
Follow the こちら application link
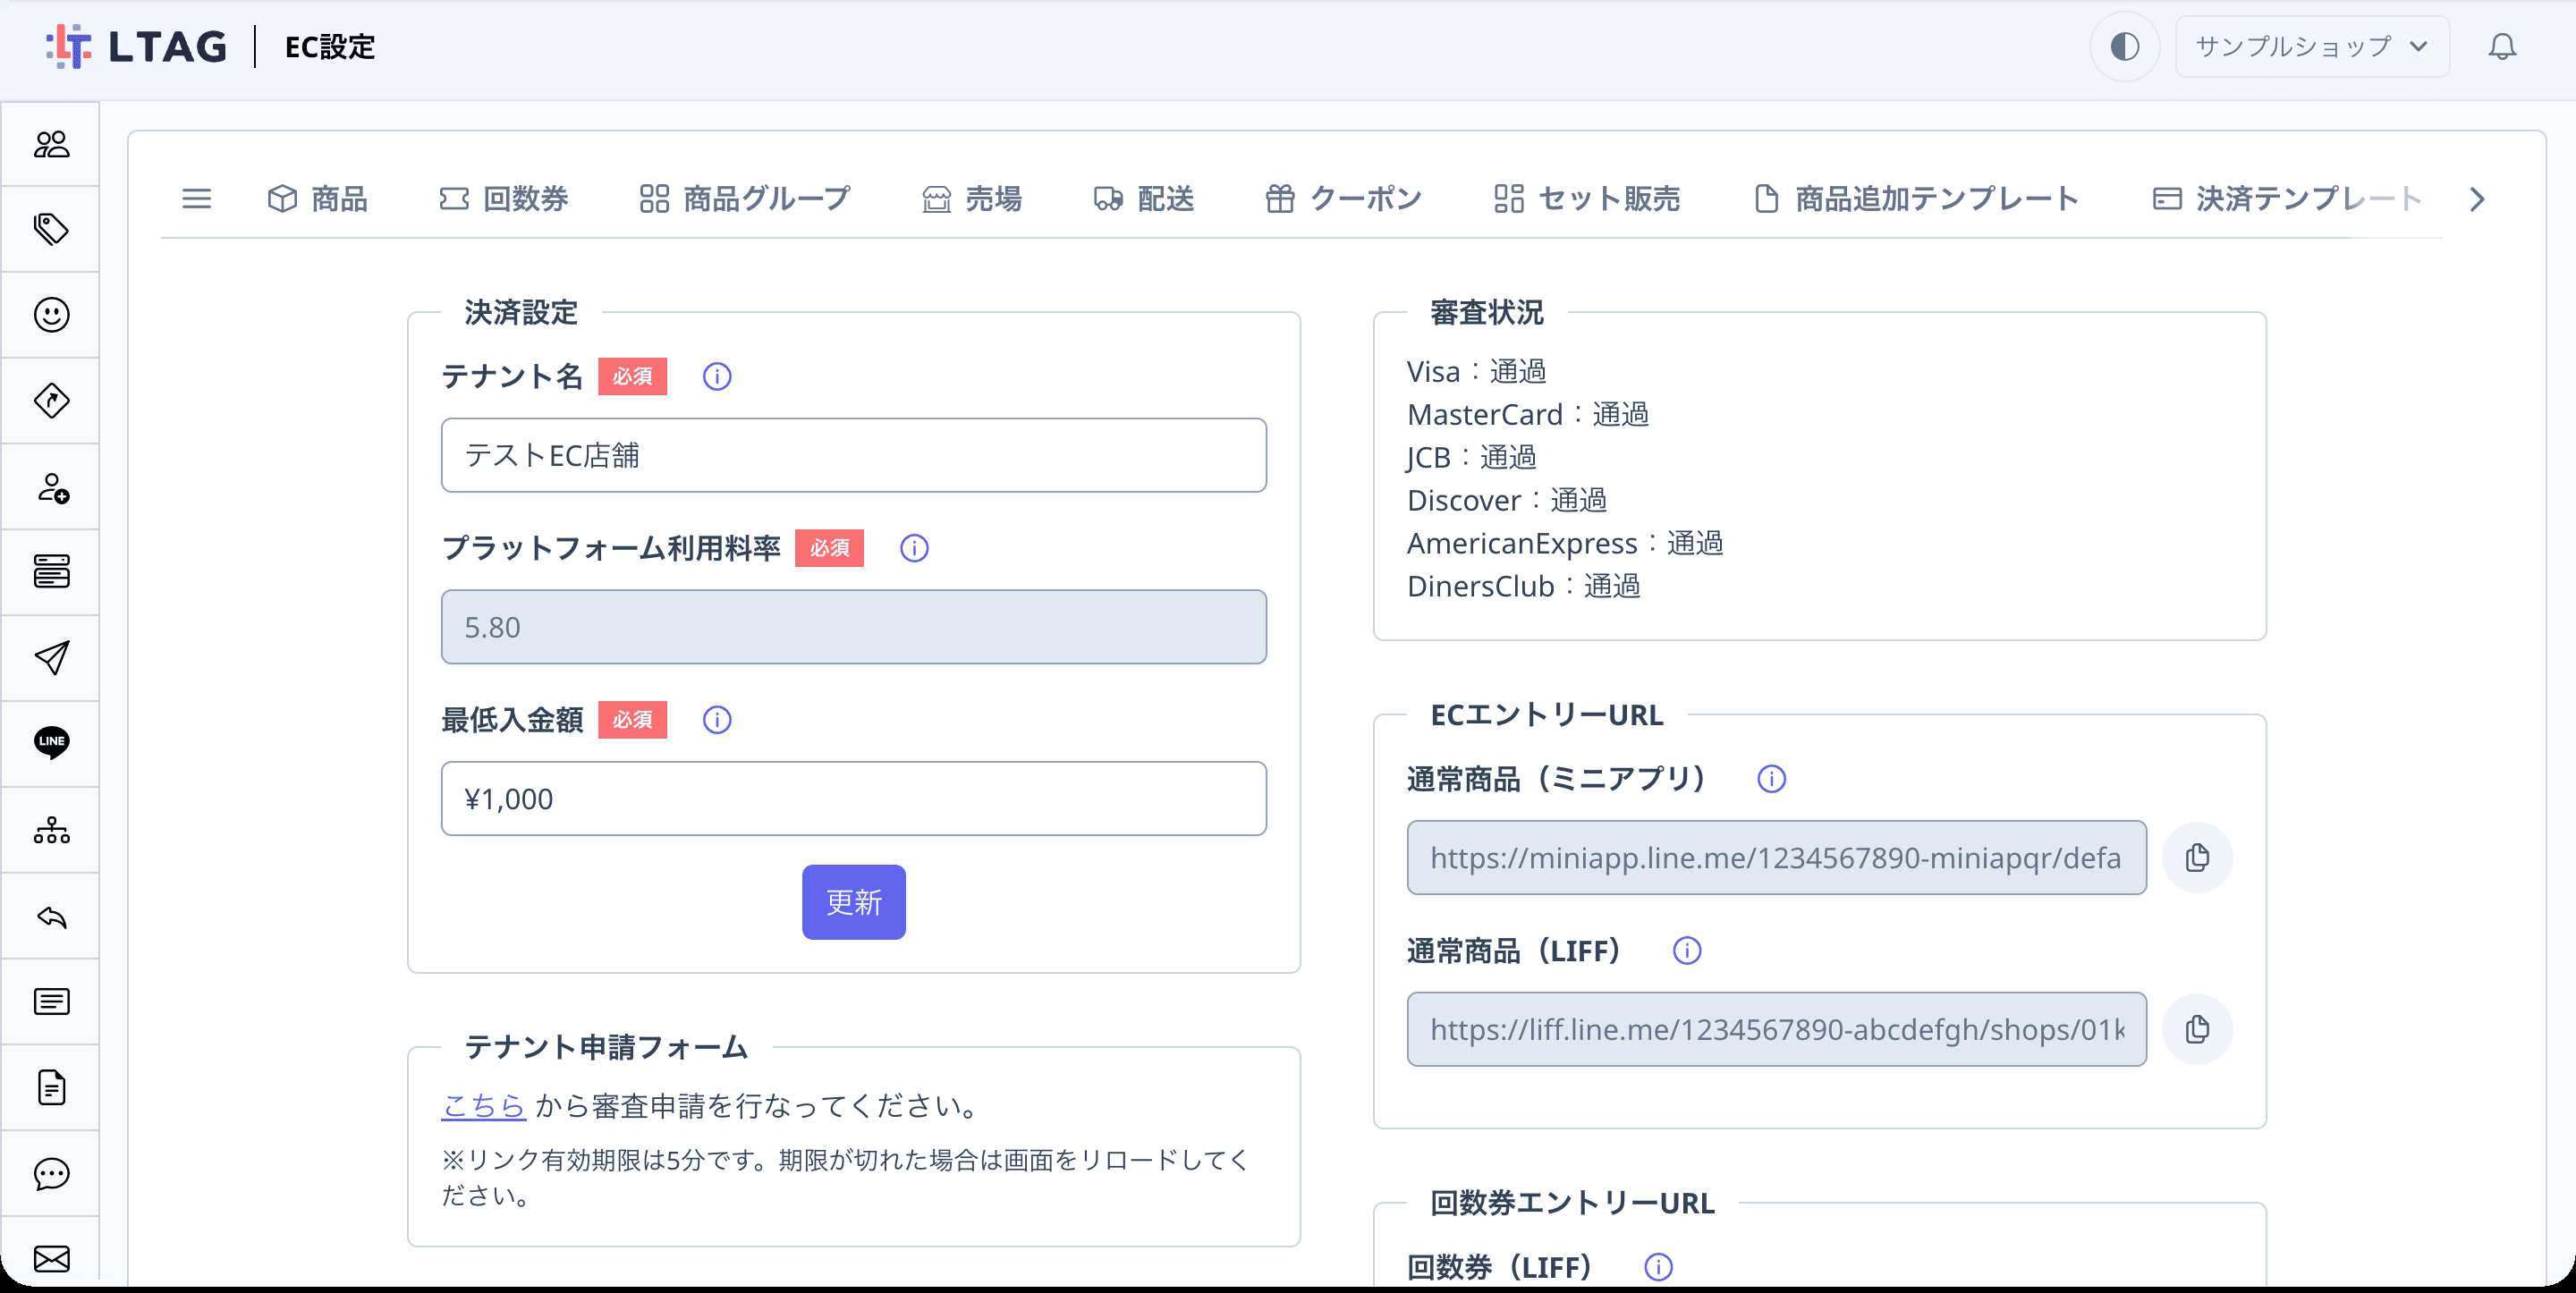(483, 1106)
